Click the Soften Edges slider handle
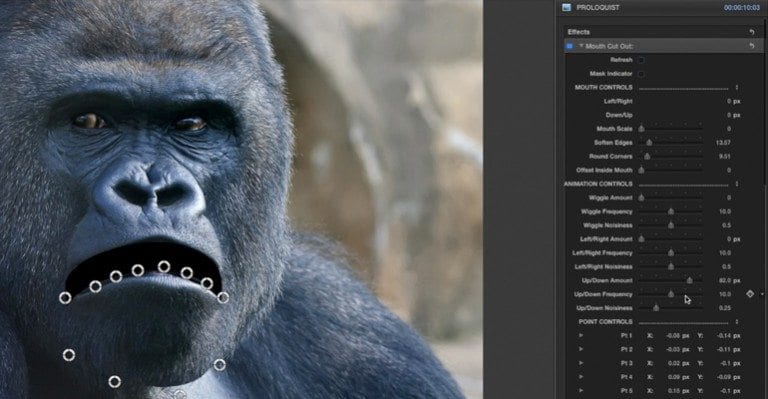Image resolution: width=768 pixels, height=399 pixels. click(649, 142)
